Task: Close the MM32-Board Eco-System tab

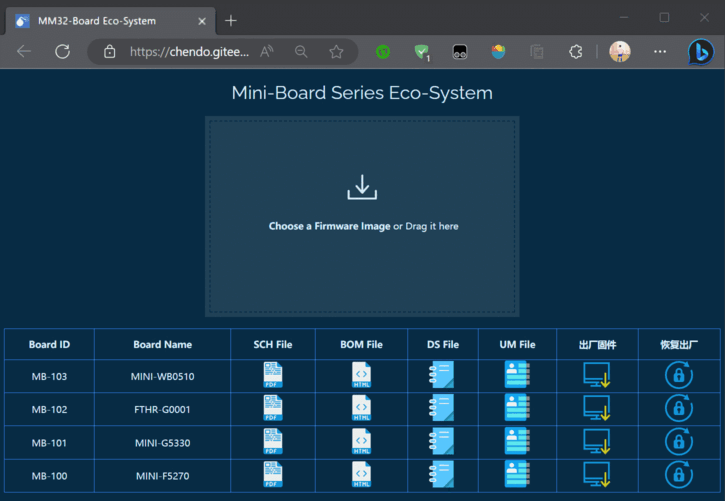Action: click(x=202, y=20)
